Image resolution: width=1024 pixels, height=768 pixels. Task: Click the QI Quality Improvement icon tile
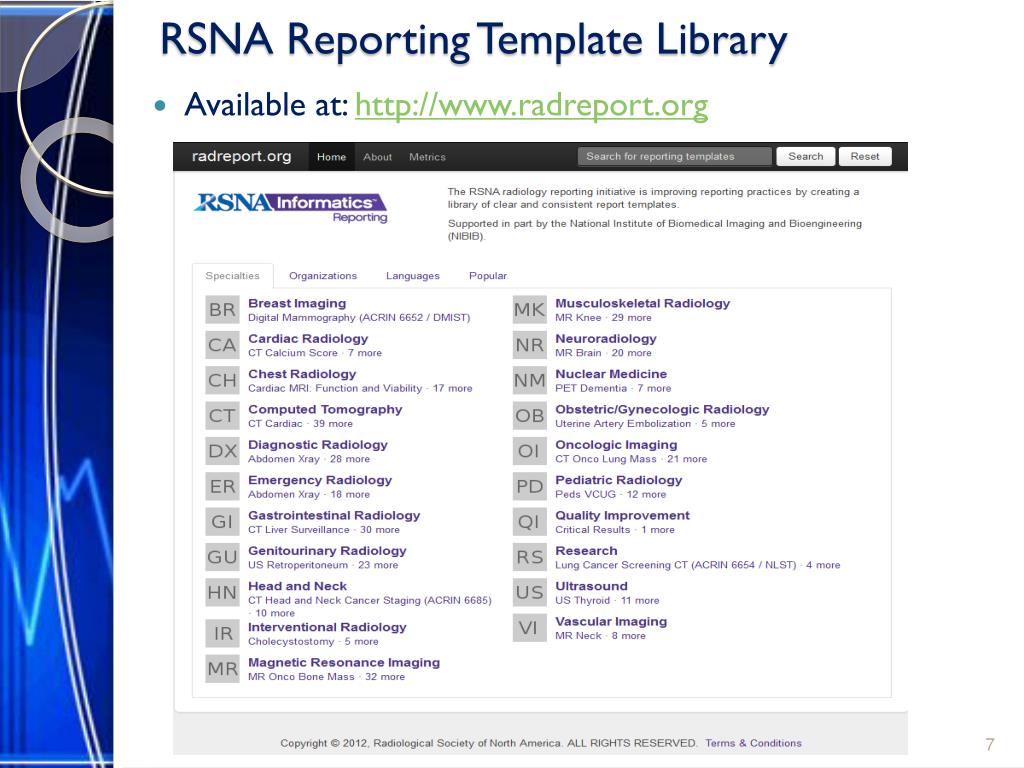pos(530,522)
